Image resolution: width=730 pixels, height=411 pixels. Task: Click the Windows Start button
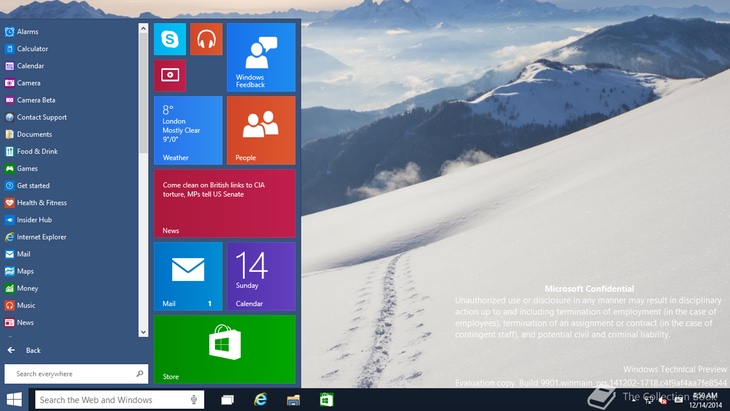14,399
